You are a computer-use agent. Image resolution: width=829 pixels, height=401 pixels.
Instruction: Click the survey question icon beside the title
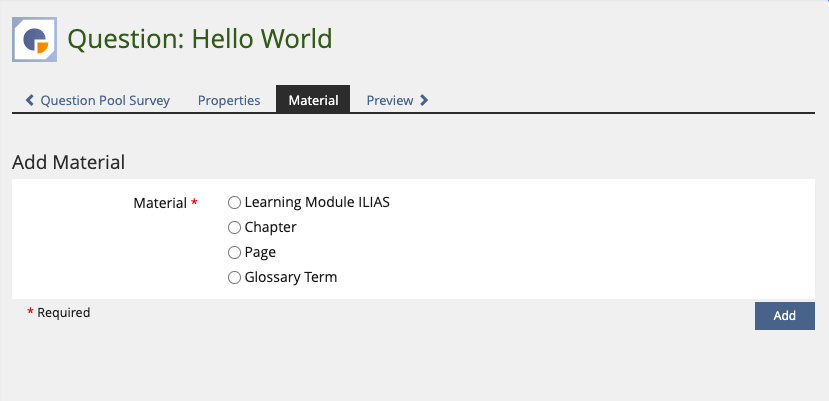34,40
